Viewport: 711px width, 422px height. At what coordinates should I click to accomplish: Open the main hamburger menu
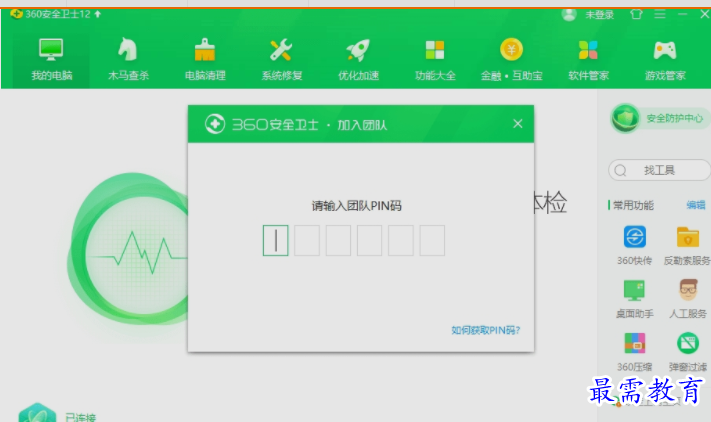point(660,14)
